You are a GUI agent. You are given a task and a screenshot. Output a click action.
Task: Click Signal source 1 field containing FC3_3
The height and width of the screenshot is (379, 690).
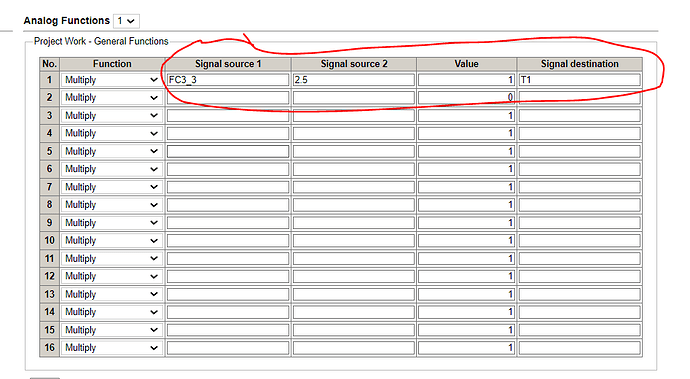(228, 80)
